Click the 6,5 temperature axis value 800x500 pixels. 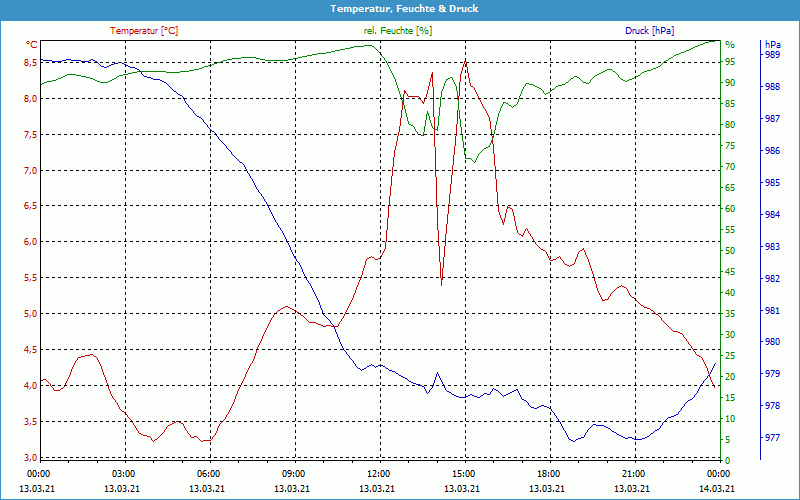point(31,206)
